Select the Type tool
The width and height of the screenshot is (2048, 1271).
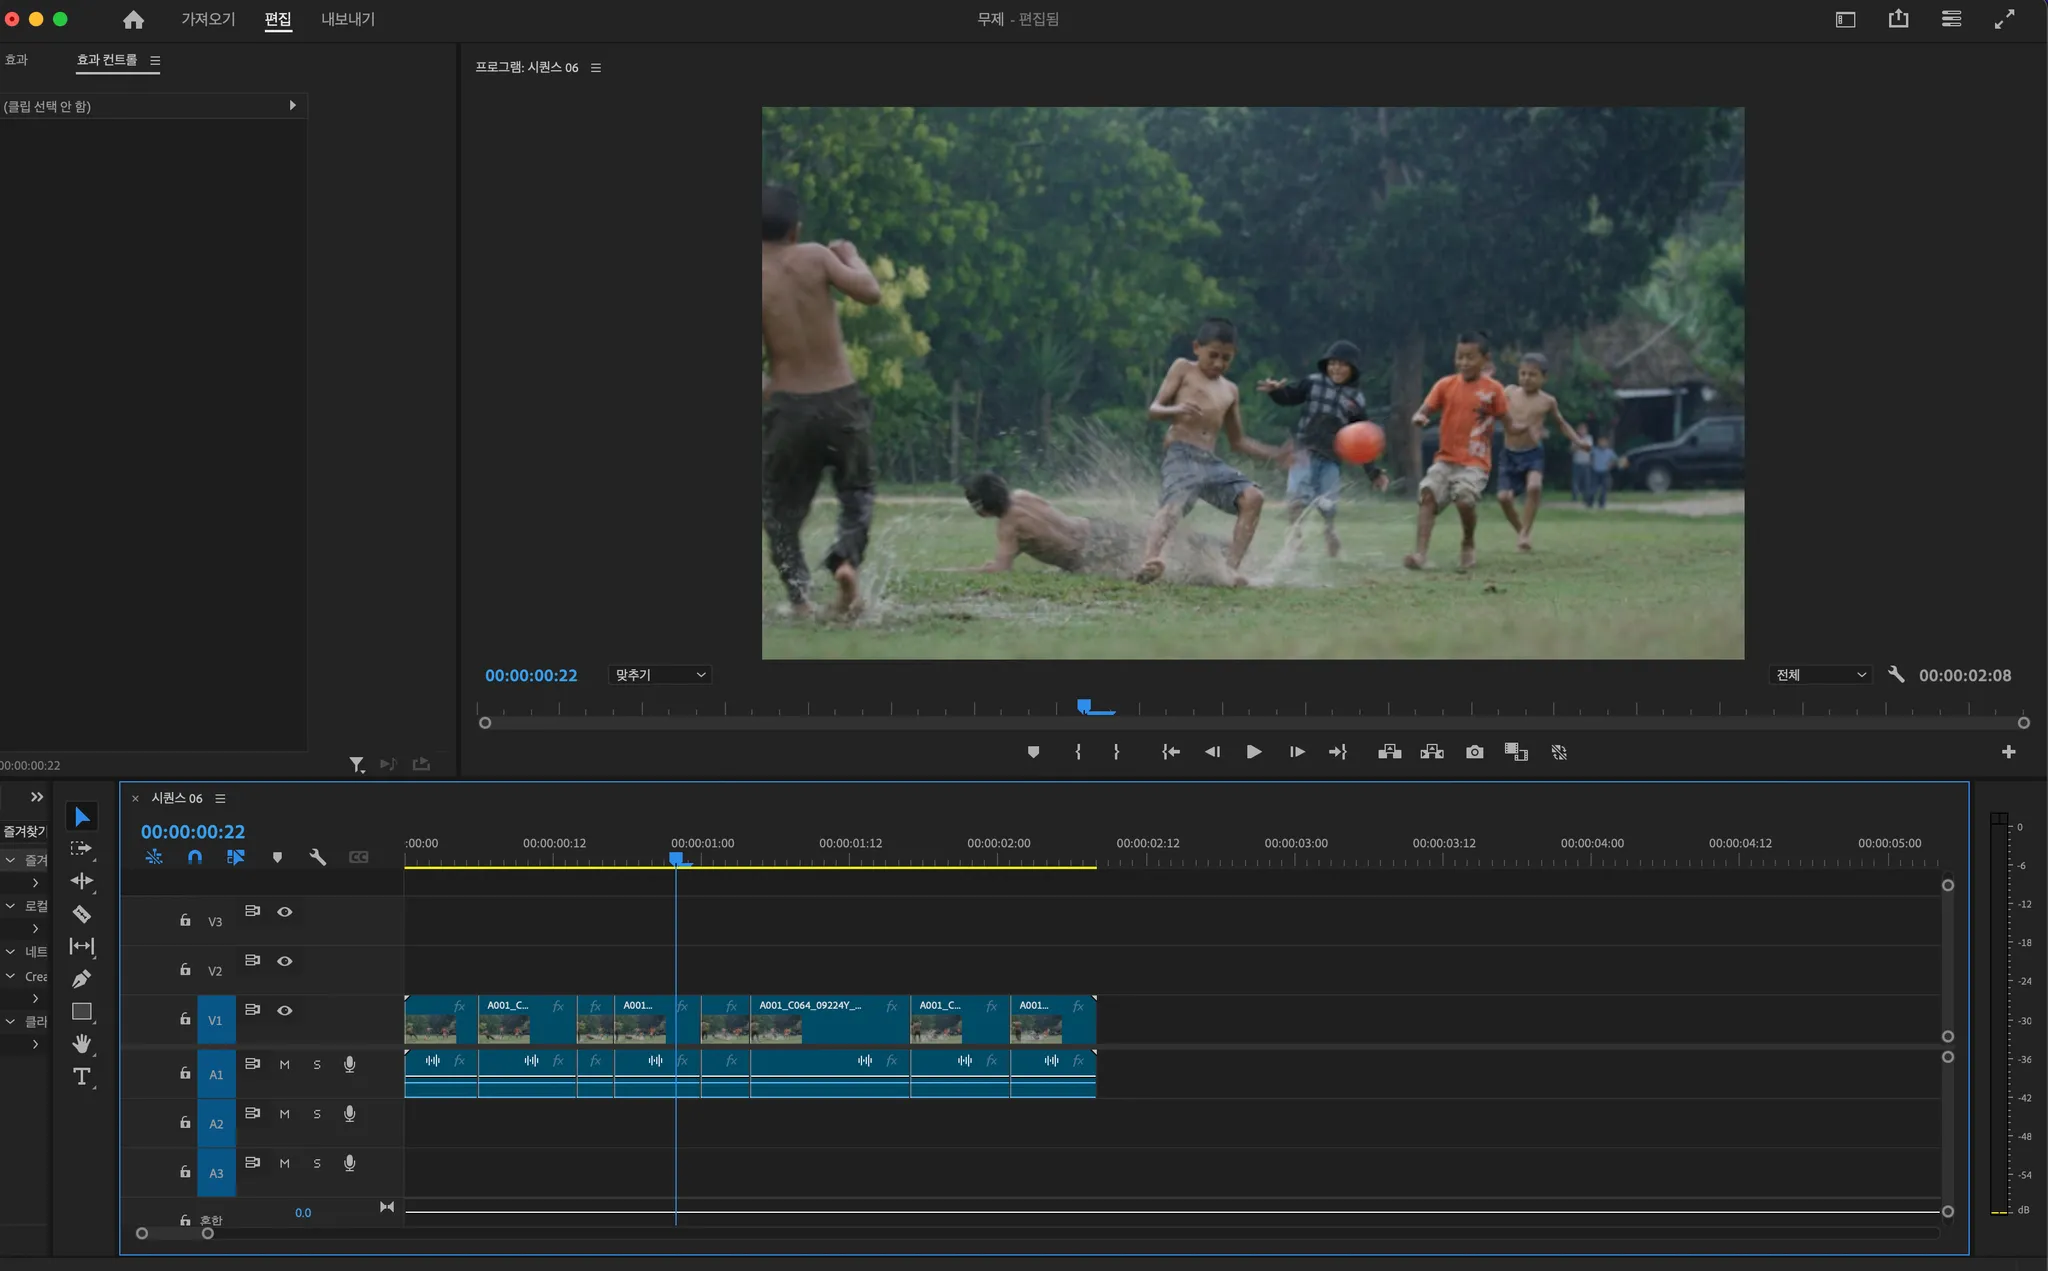pyautogui.click(x=82, y=1076)
